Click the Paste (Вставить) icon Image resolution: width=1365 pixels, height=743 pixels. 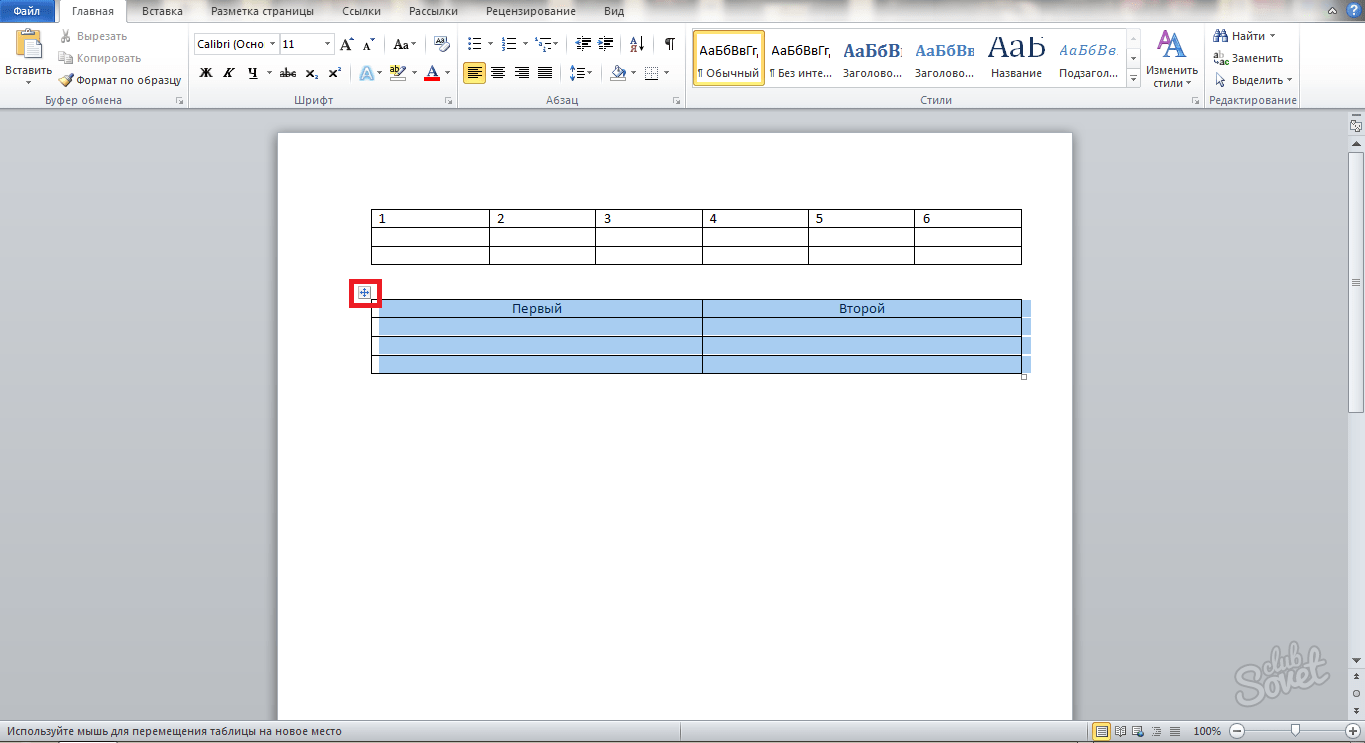point(28,47)
